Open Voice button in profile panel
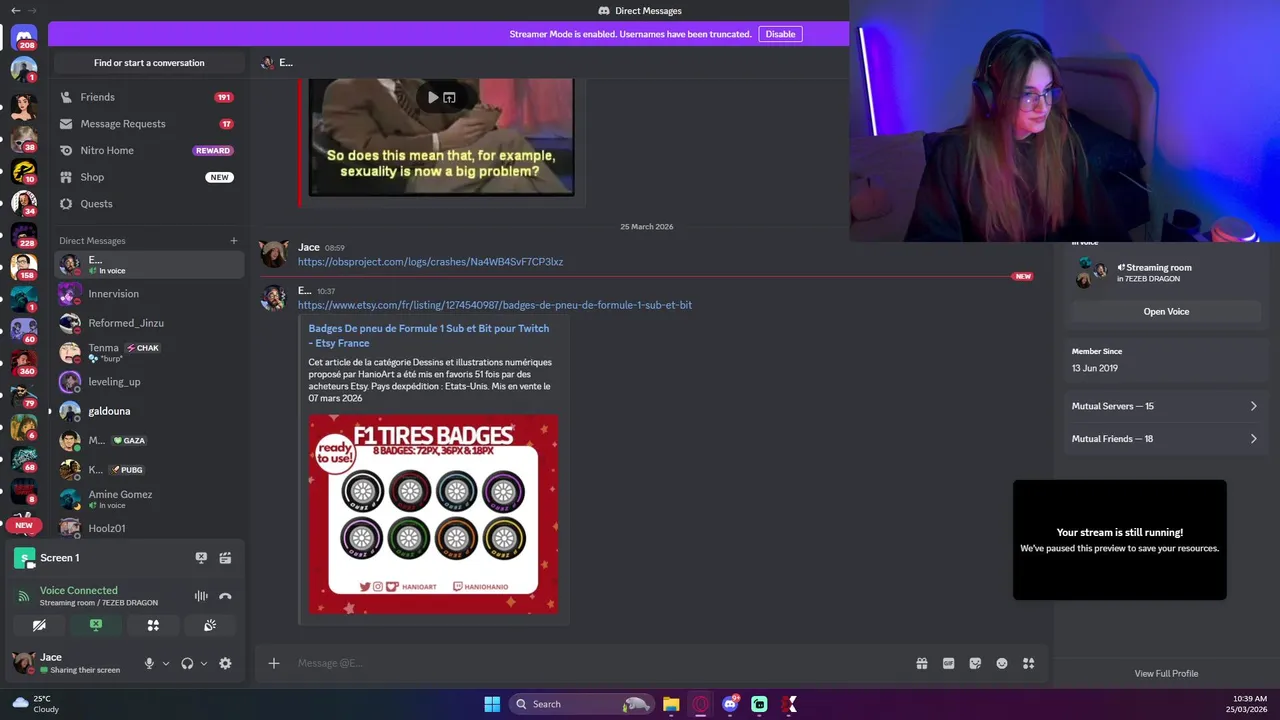1280x720 pixels. tap(1166, 312)
